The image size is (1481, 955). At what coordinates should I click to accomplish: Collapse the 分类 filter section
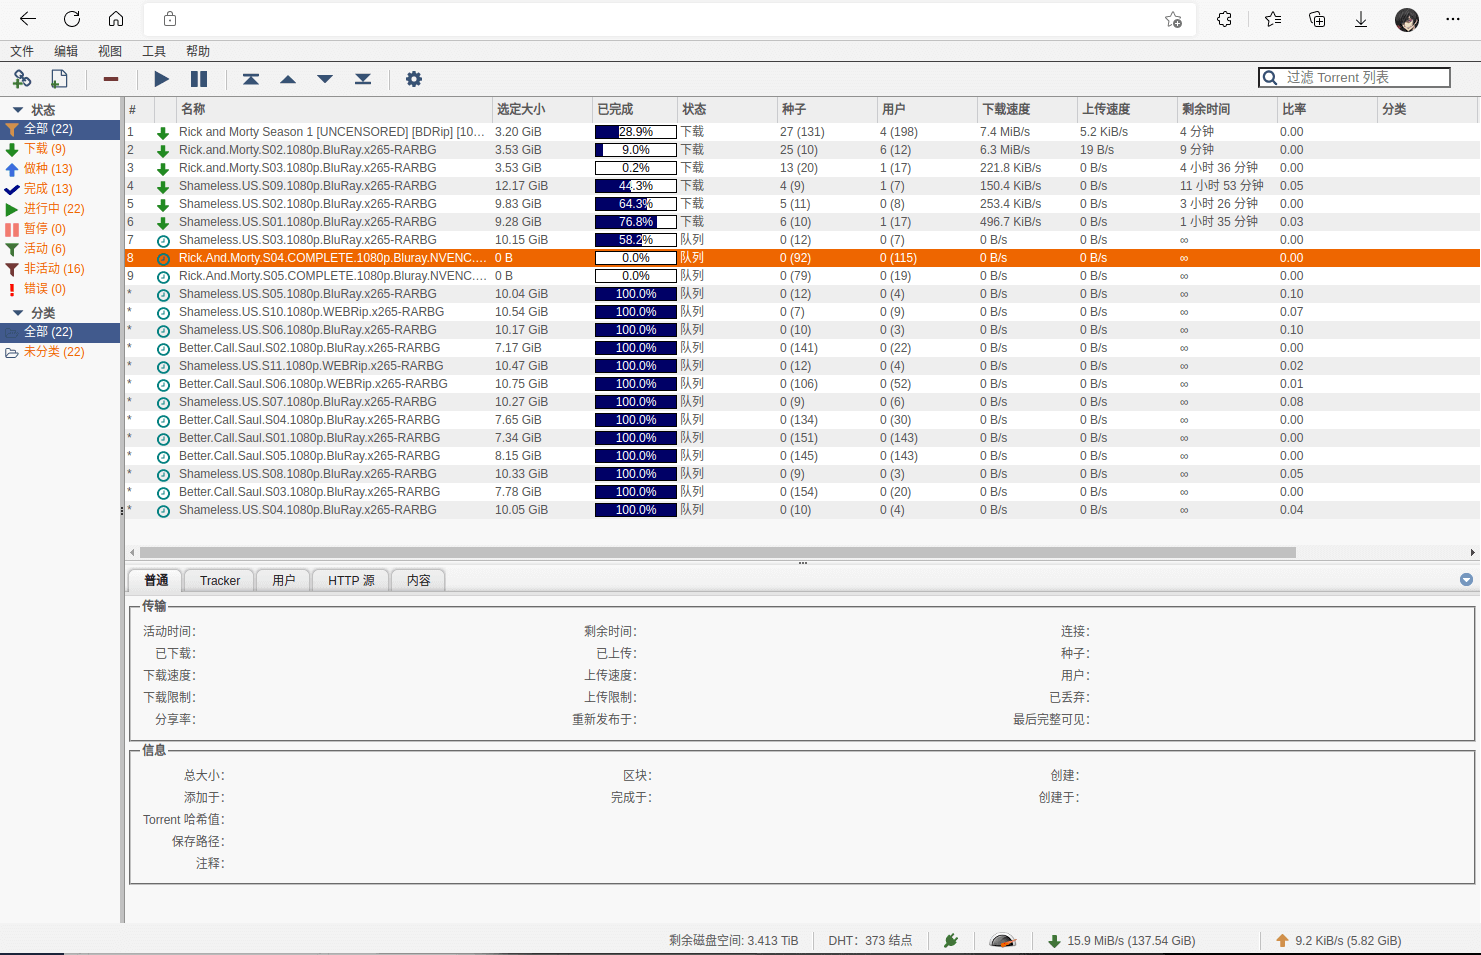[x=17, y=313]
